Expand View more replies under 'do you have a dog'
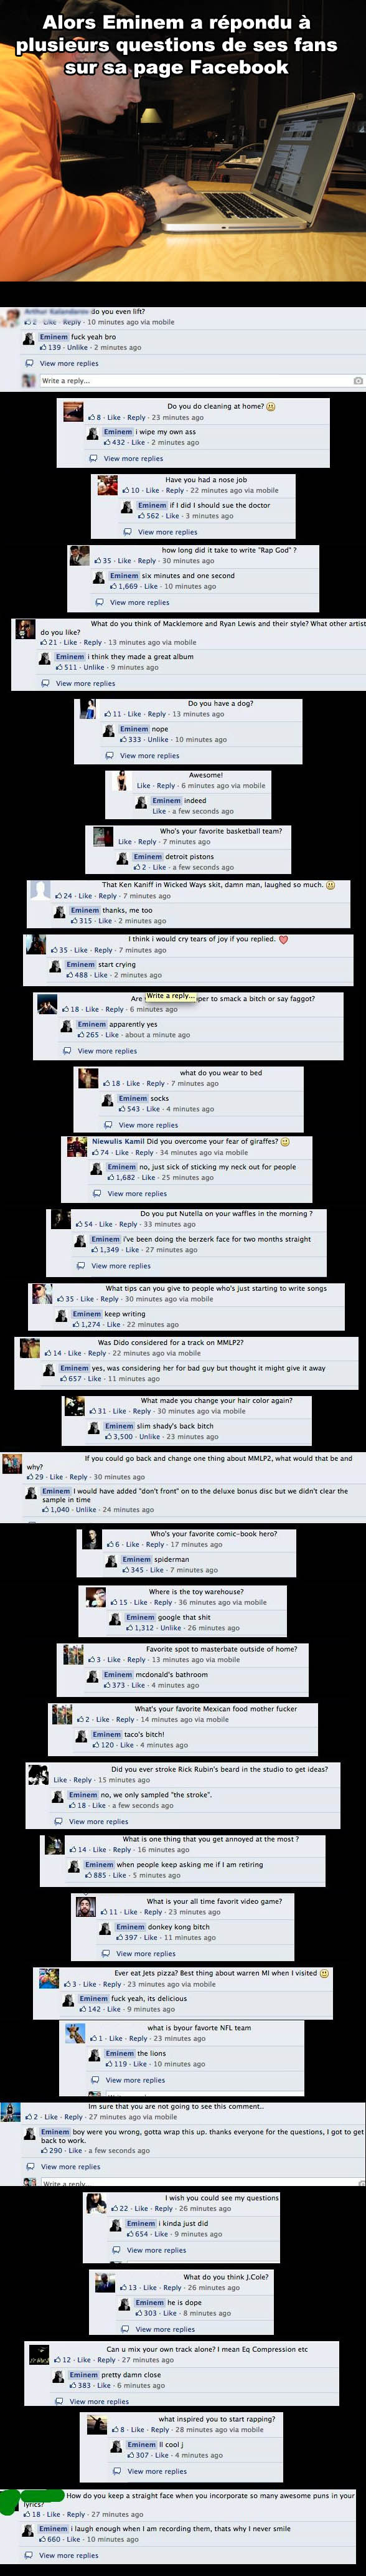 click(149, 756)
